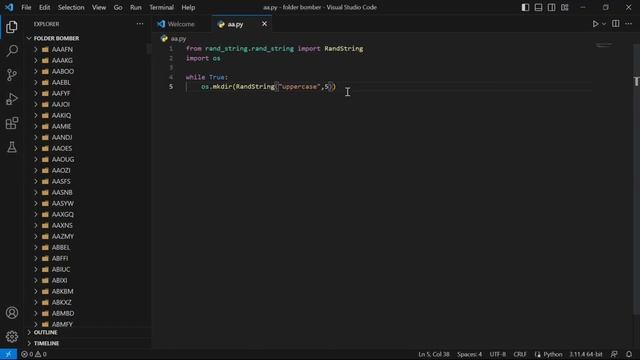The width and height of the screenshot is (640, 360).
Task: Open the Manage gear icon
Action: 12,336
